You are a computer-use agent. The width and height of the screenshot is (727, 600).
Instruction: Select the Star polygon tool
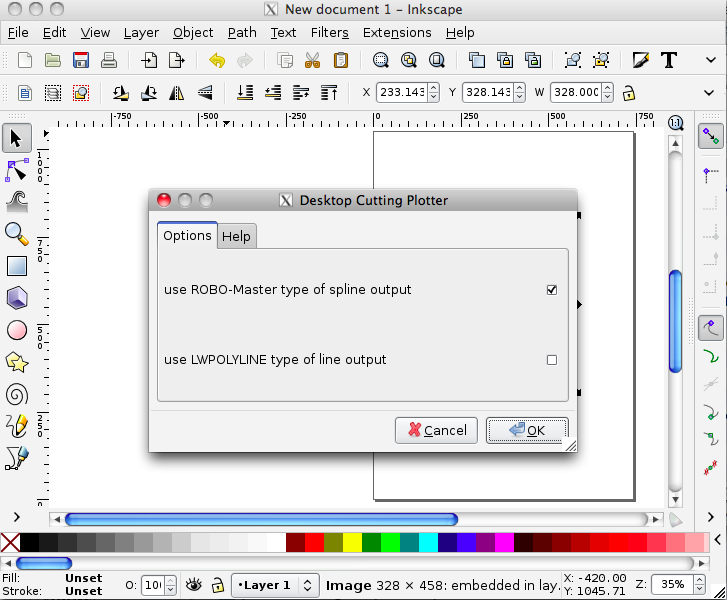(x=17, y=363)
